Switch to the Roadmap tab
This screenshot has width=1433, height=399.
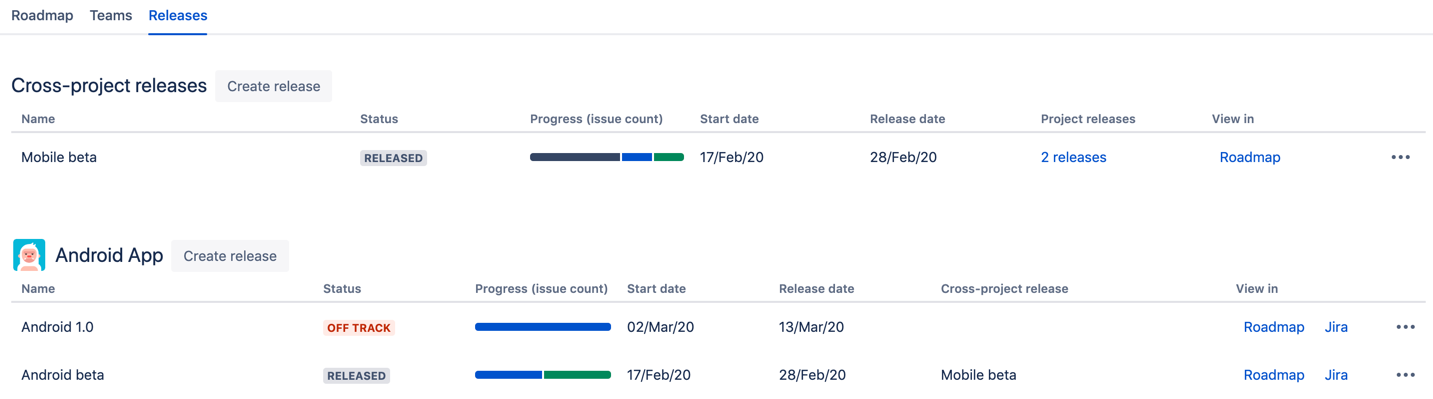click(42, 16)
